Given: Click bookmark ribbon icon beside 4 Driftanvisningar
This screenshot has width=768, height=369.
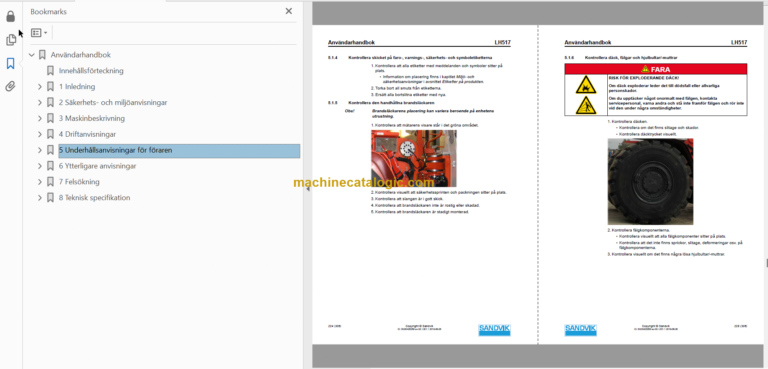Looking at the screenshot, I should click(50, 134).
